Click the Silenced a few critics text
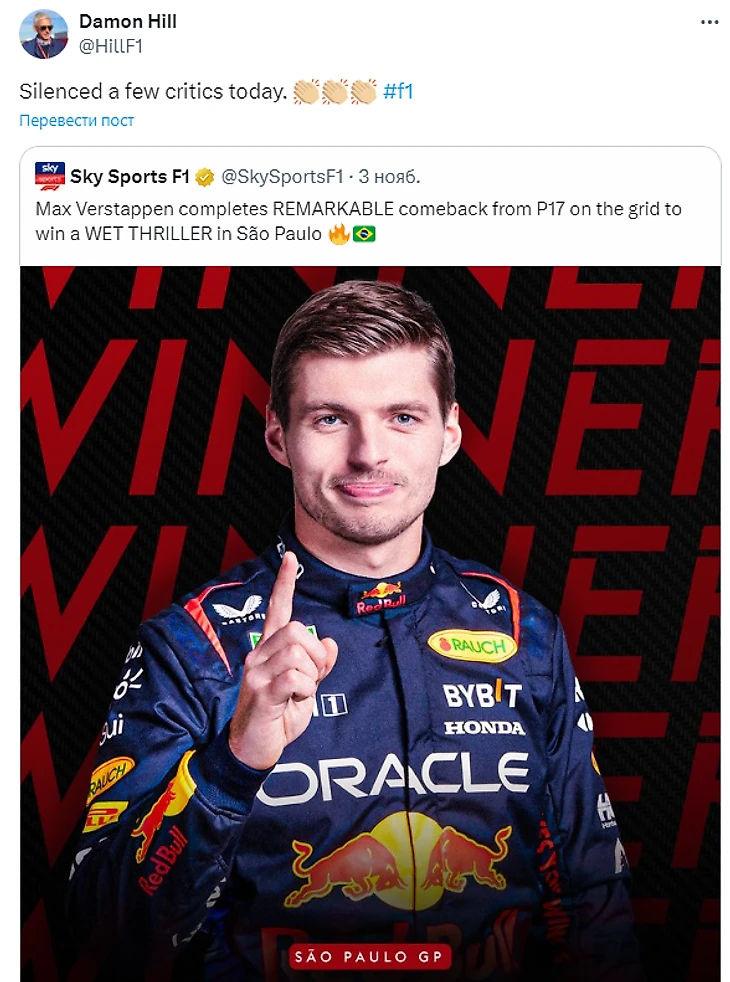The height and width of the screenshot is (982, 730). (153, 91)
